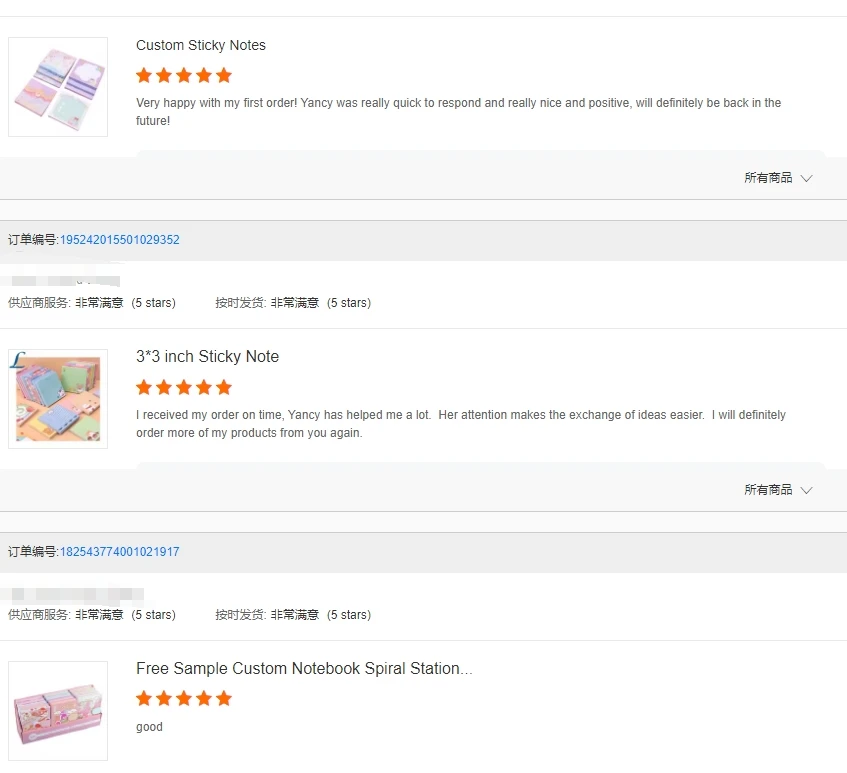Click chevron arrow beside first 所有商品
847x773 pixels.
pos(807,179)
